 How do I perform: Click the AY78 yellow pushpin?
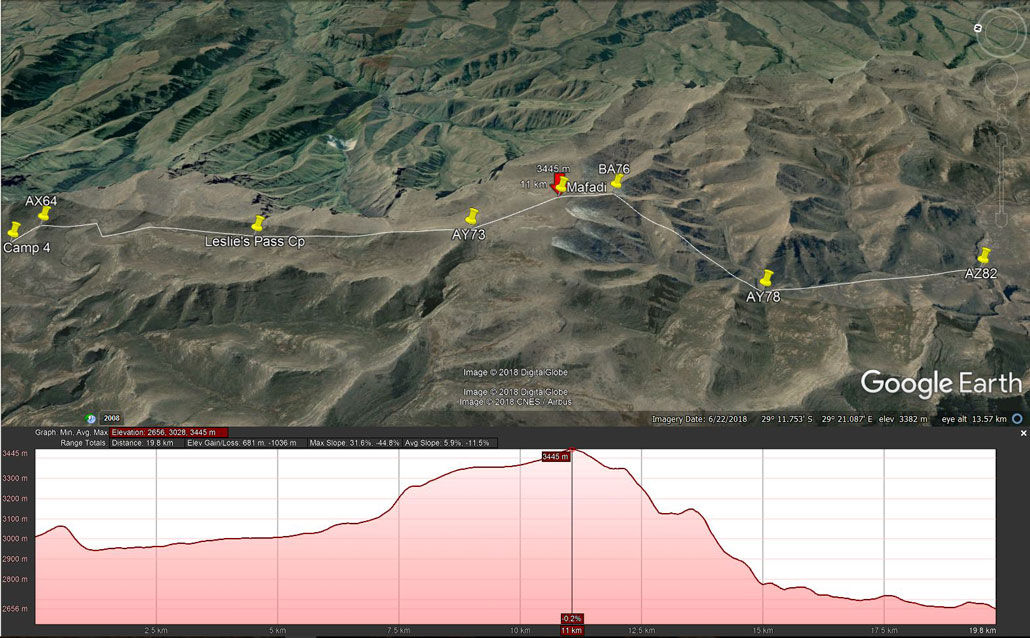[x=766, y=278]
